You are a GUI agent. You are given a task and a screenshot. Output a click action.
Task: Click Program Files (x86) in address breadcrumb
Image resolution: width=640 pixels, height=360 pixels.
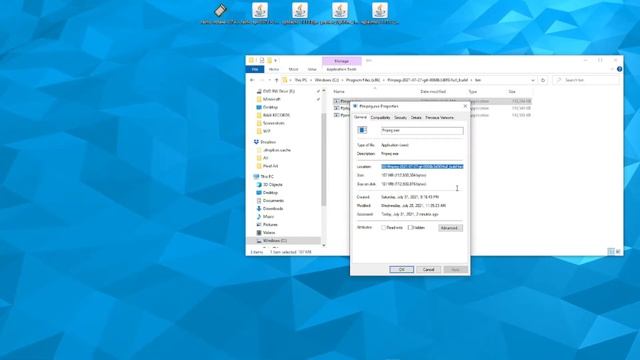tap(363, 80)
